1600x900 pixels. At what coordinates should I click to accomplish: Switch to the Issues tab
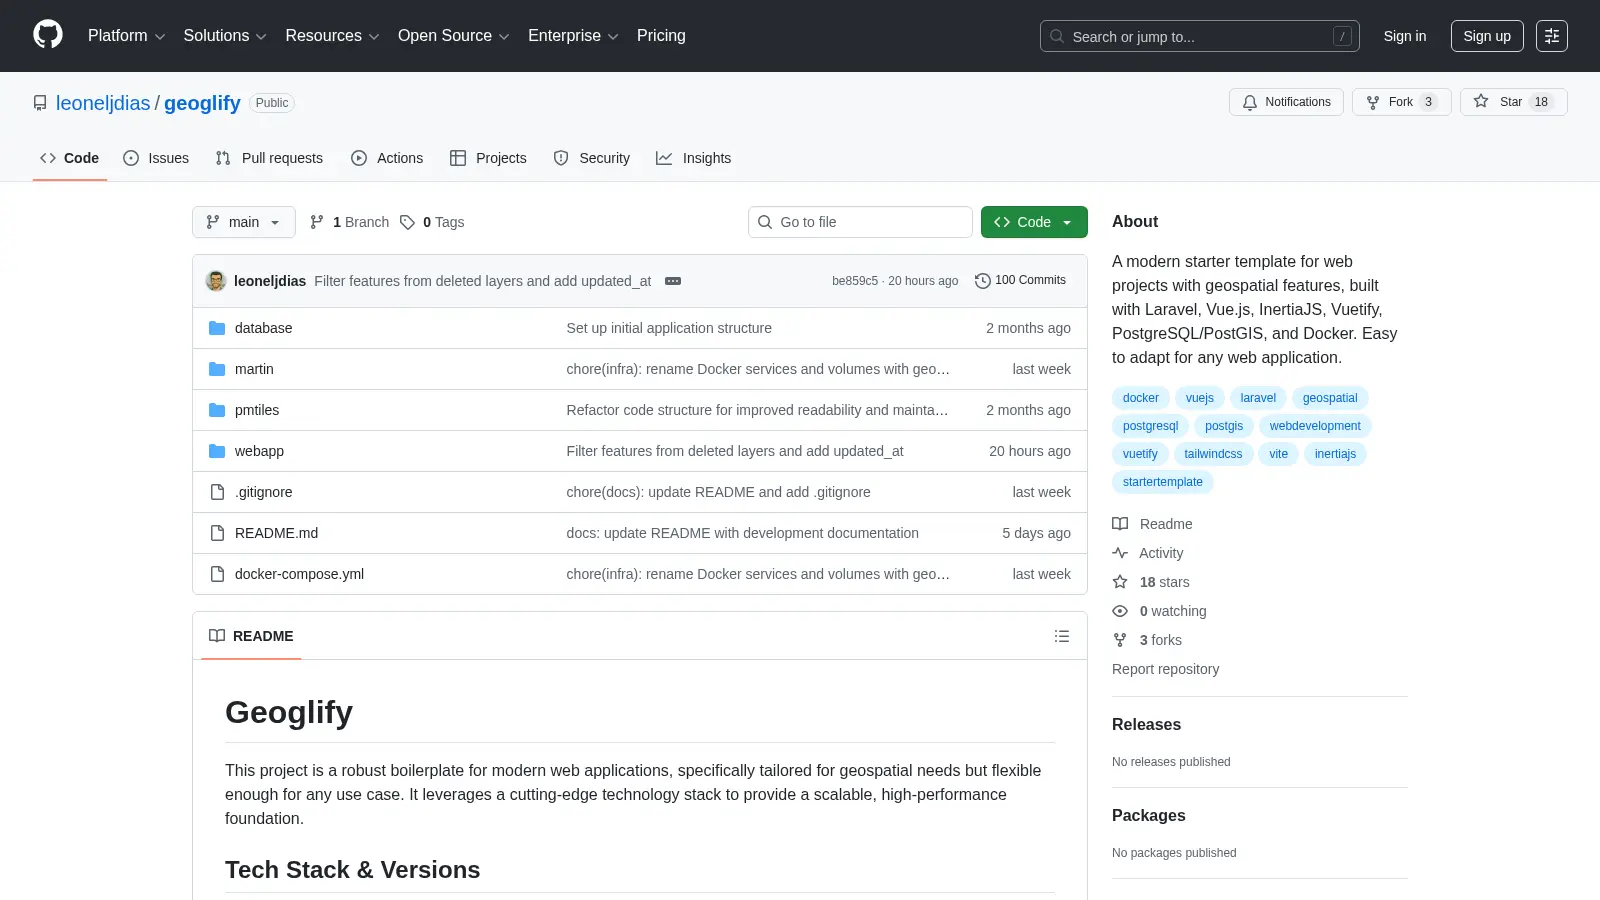pos(156,158)
